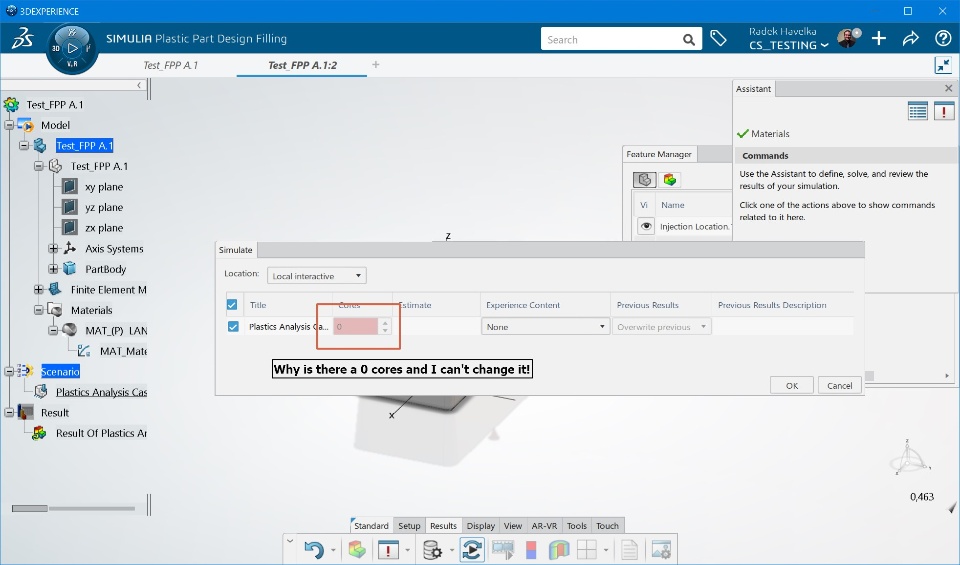Click the collapse view arrows icon
The height and width of the screenshot is (565, 960).
coord(943,65)
